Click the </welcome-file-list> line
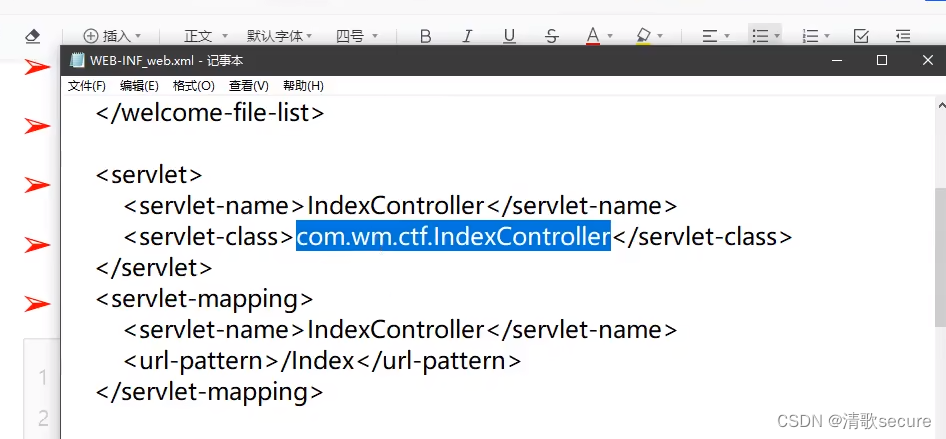This screenshot has height=439, width=946. point(210,113)
